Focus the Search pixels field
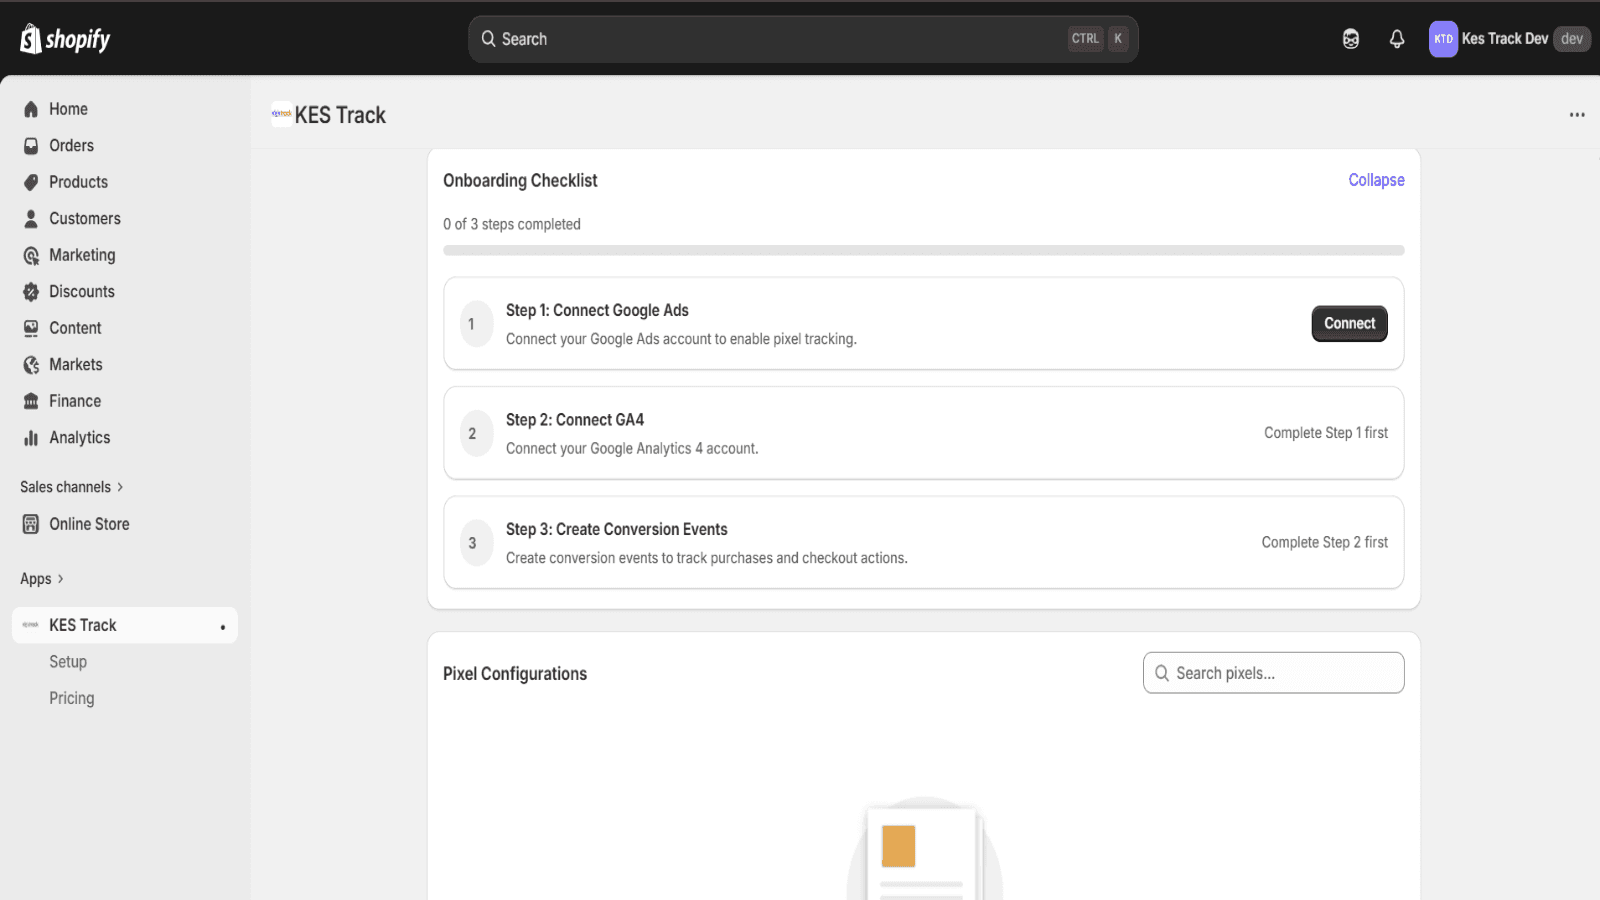 (x=1273, y=673)
